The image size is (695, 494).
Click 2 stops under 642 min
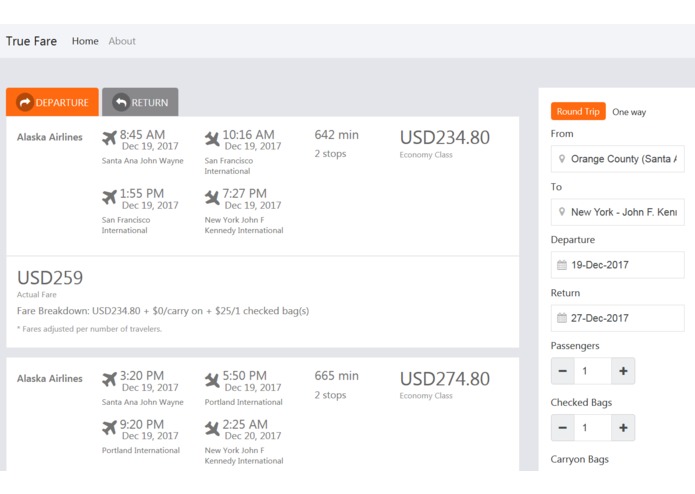[x=330, y=154]
